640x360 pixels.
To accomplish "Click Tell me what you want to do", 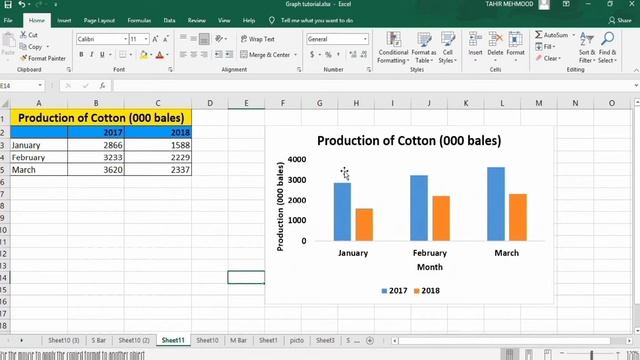I will point(317,20).
